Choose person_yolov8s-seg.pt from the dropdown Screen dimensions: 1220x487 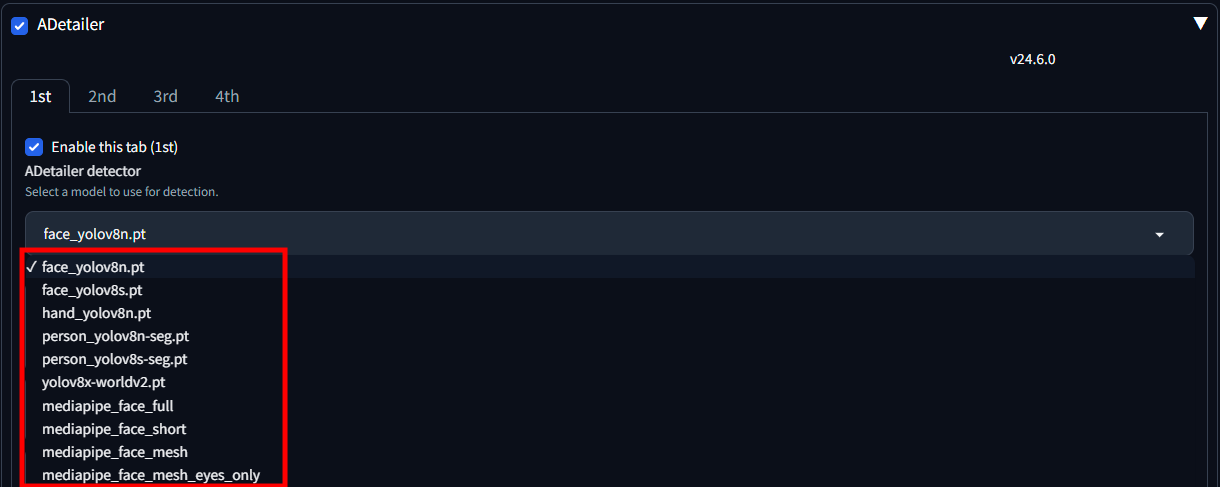(x=114, y=359)
